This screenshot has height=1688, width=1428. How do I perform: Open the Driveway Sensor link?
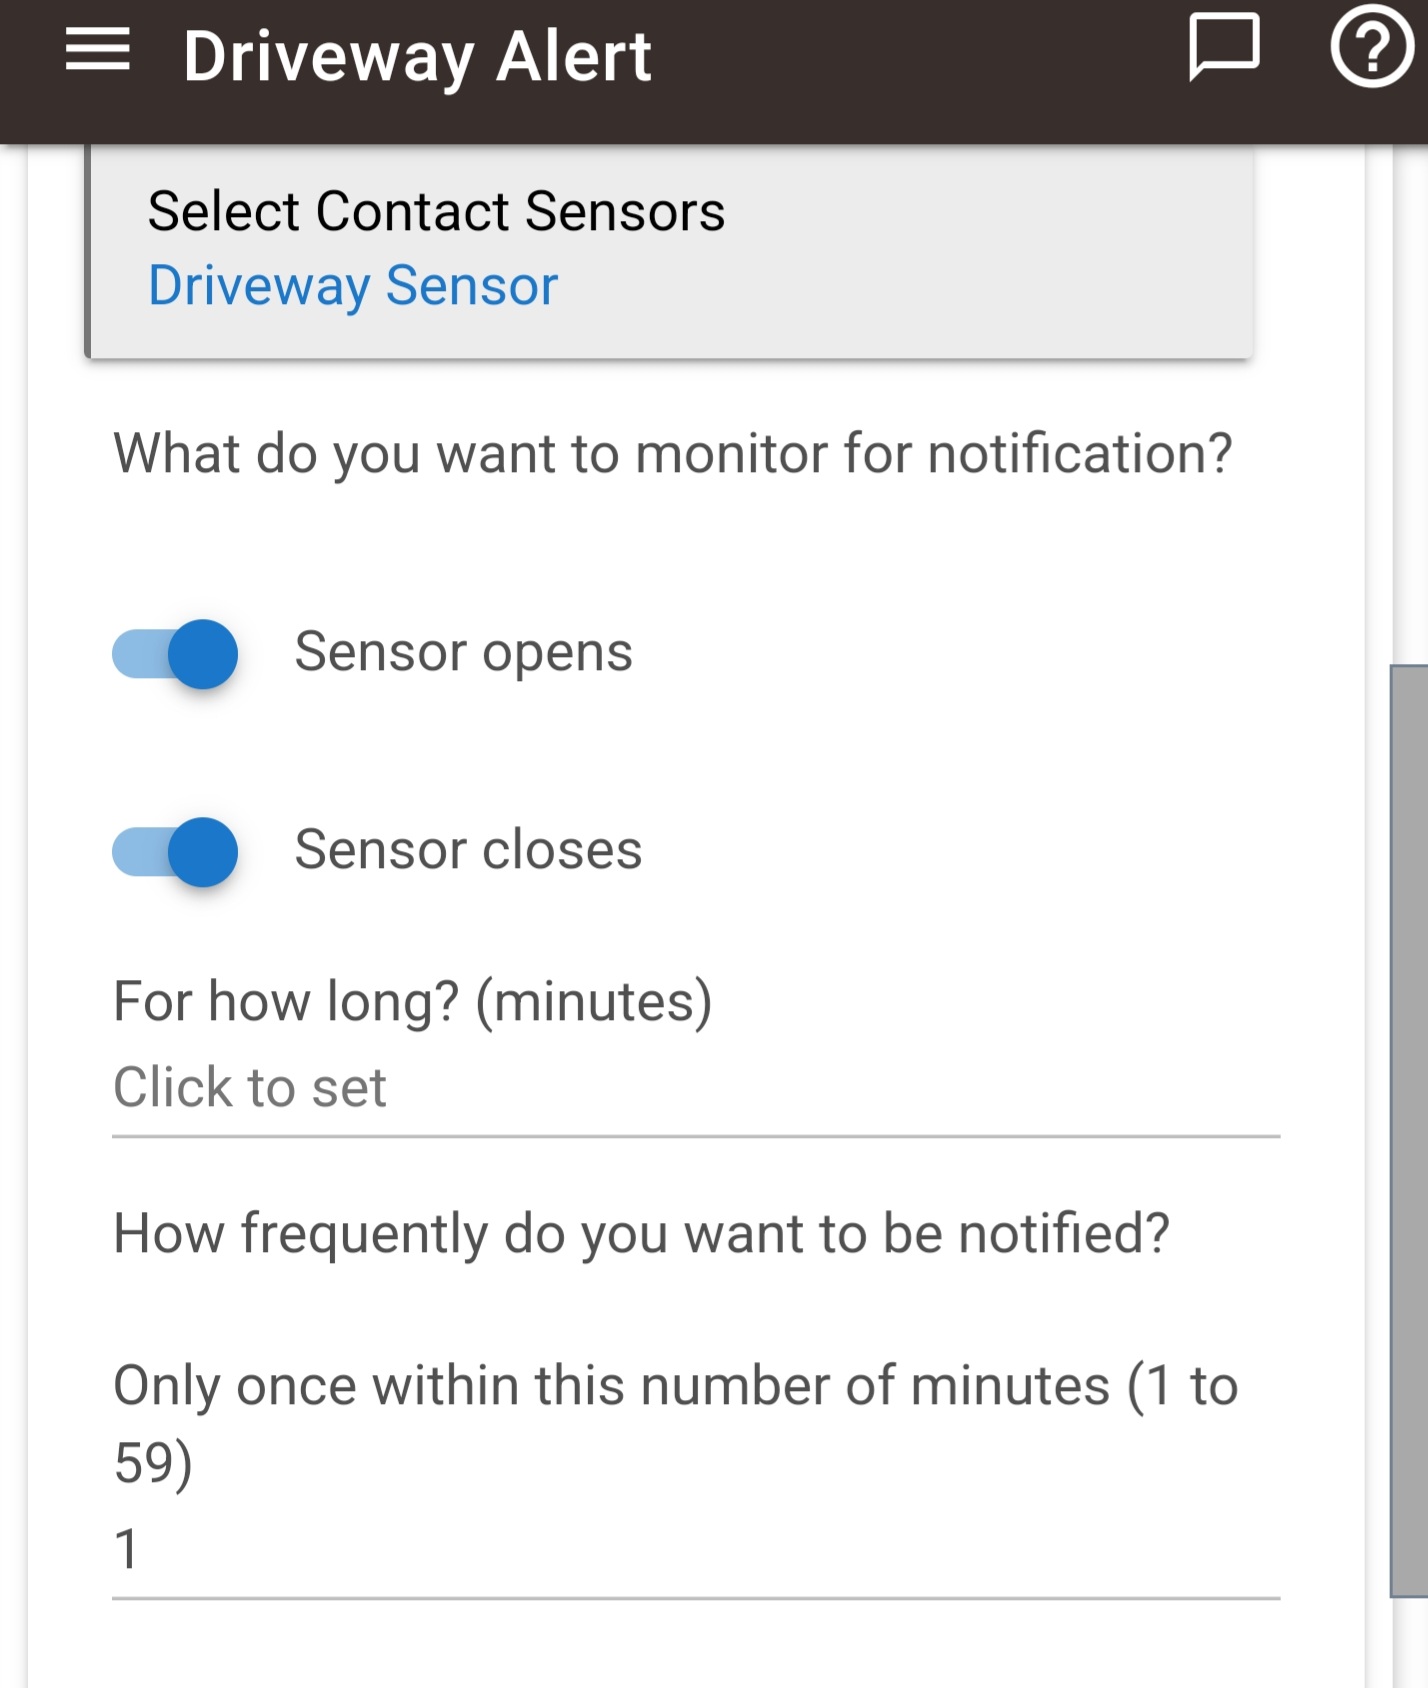point(353,286)
